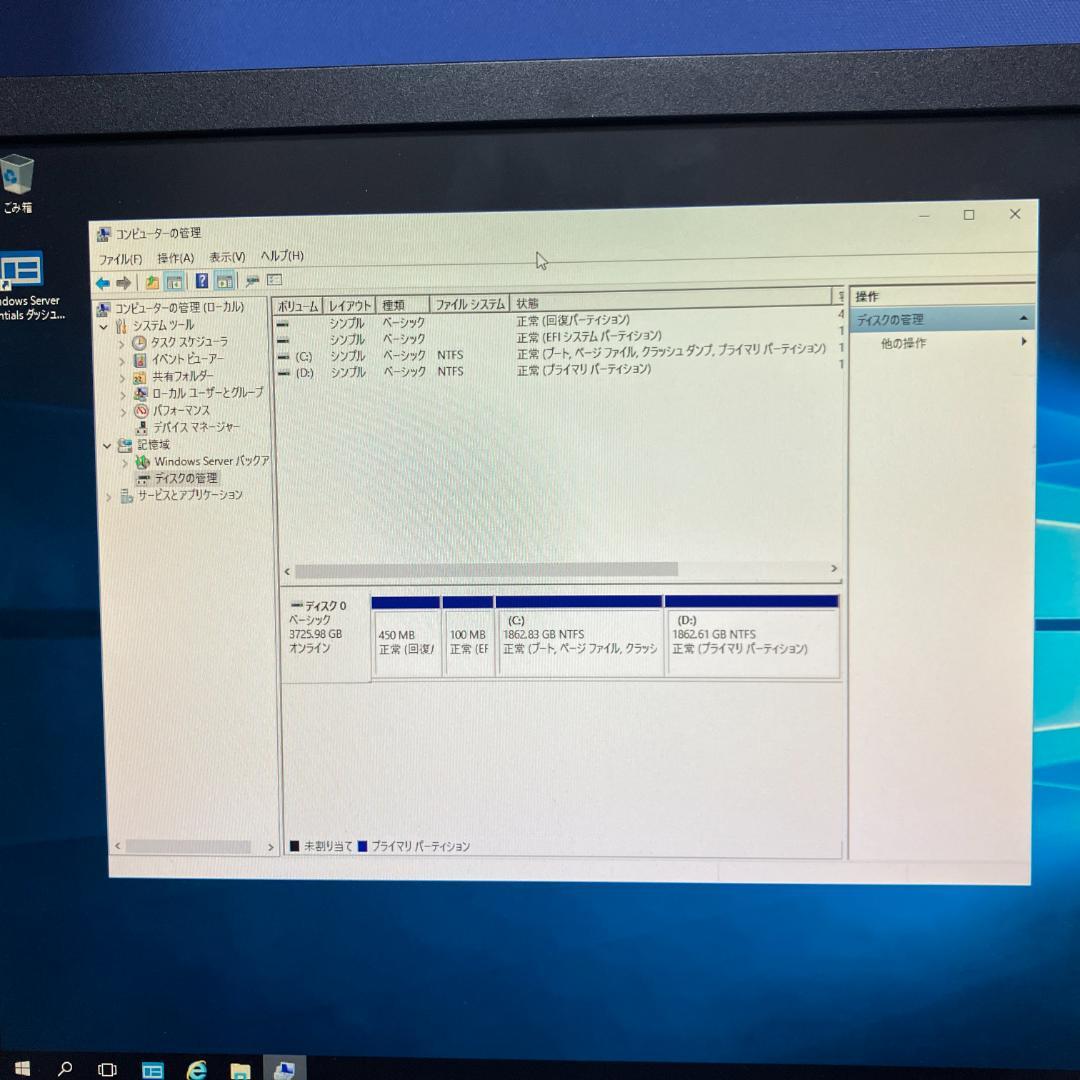Open help using the blue question mark toolbar icon
Screen dimensions: 1080x1080
point(203,282)
